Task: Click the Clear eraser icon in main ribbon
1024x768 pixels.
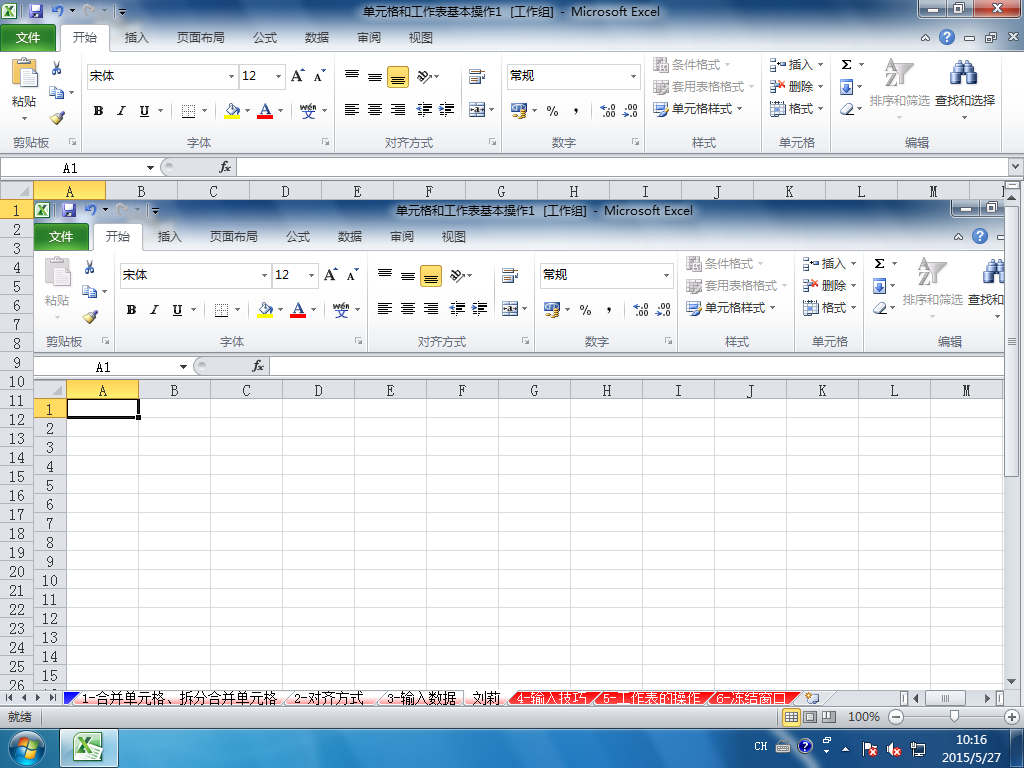Action: [847, 109]
